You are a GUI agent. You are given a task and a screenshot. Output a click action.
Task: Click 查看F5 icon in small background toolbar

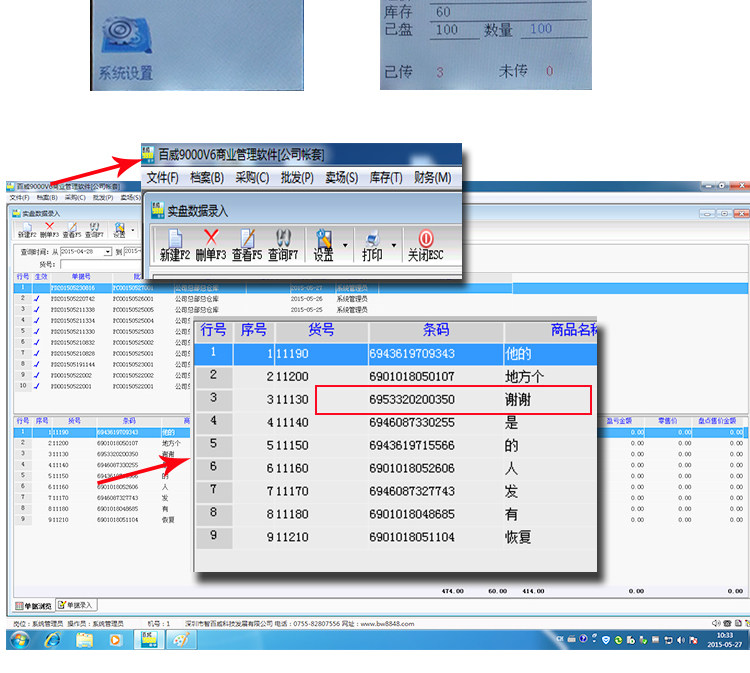(72, 227)
